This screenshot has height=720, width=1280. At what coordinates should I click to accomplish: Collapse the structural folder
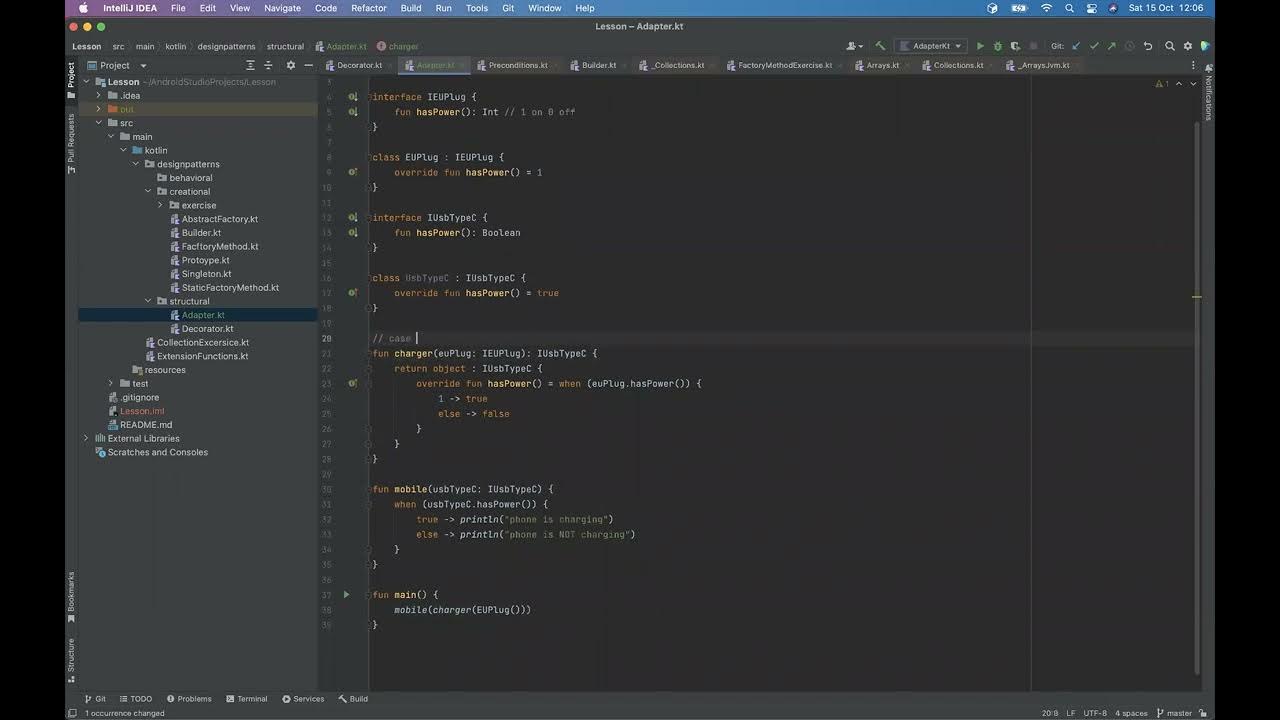[148, 301]
